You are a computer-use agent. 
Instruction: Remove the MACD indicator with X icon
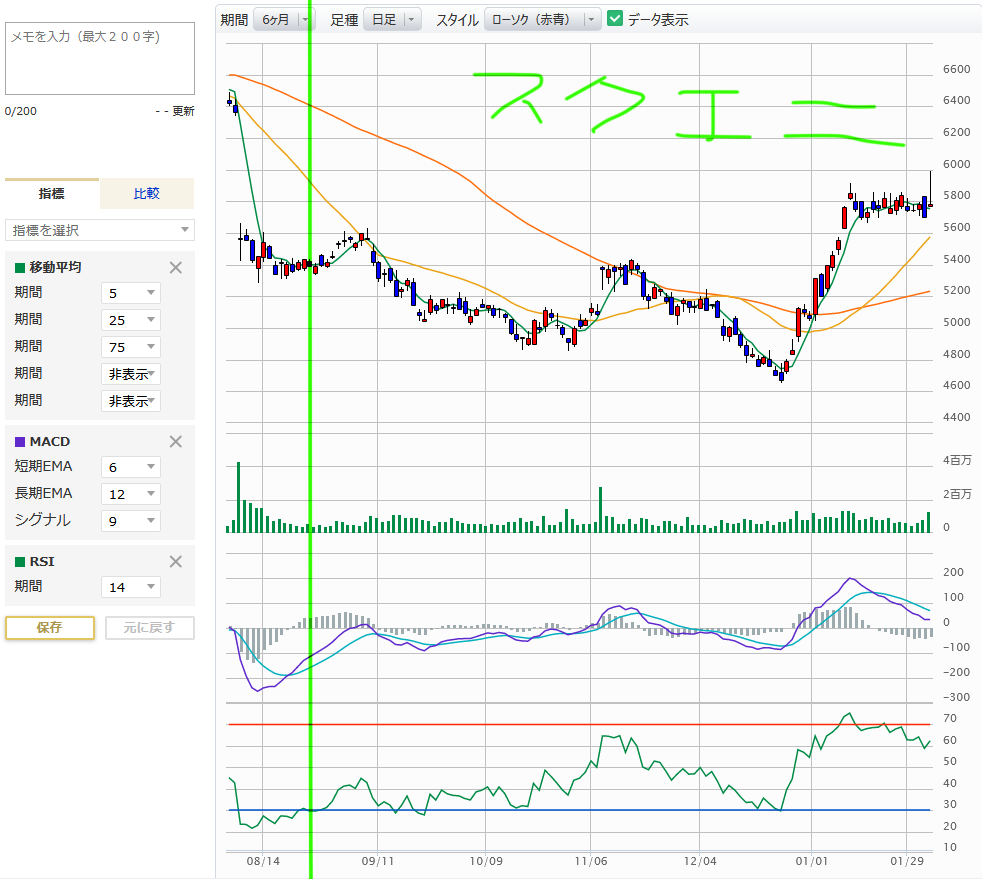pos(176,441)
